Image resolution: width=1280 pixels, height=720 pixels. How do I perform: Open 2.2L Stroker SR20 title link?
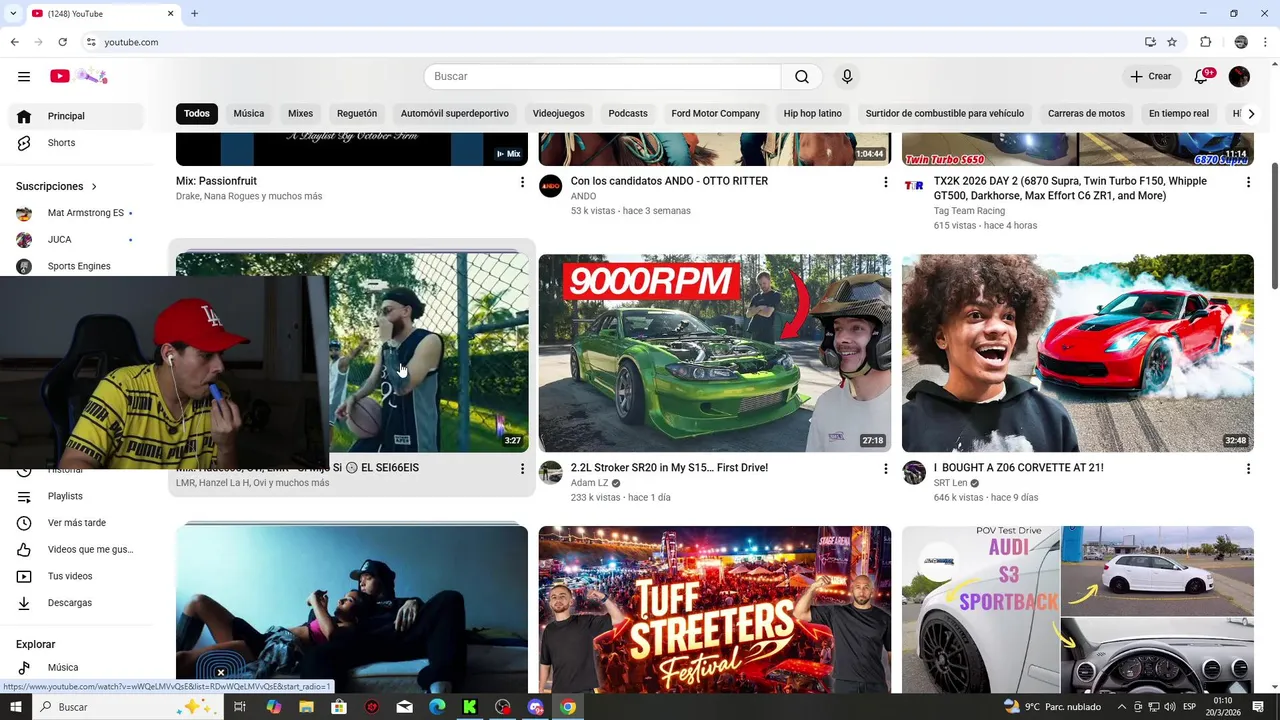pyautogui.click(x=669, y=468)
